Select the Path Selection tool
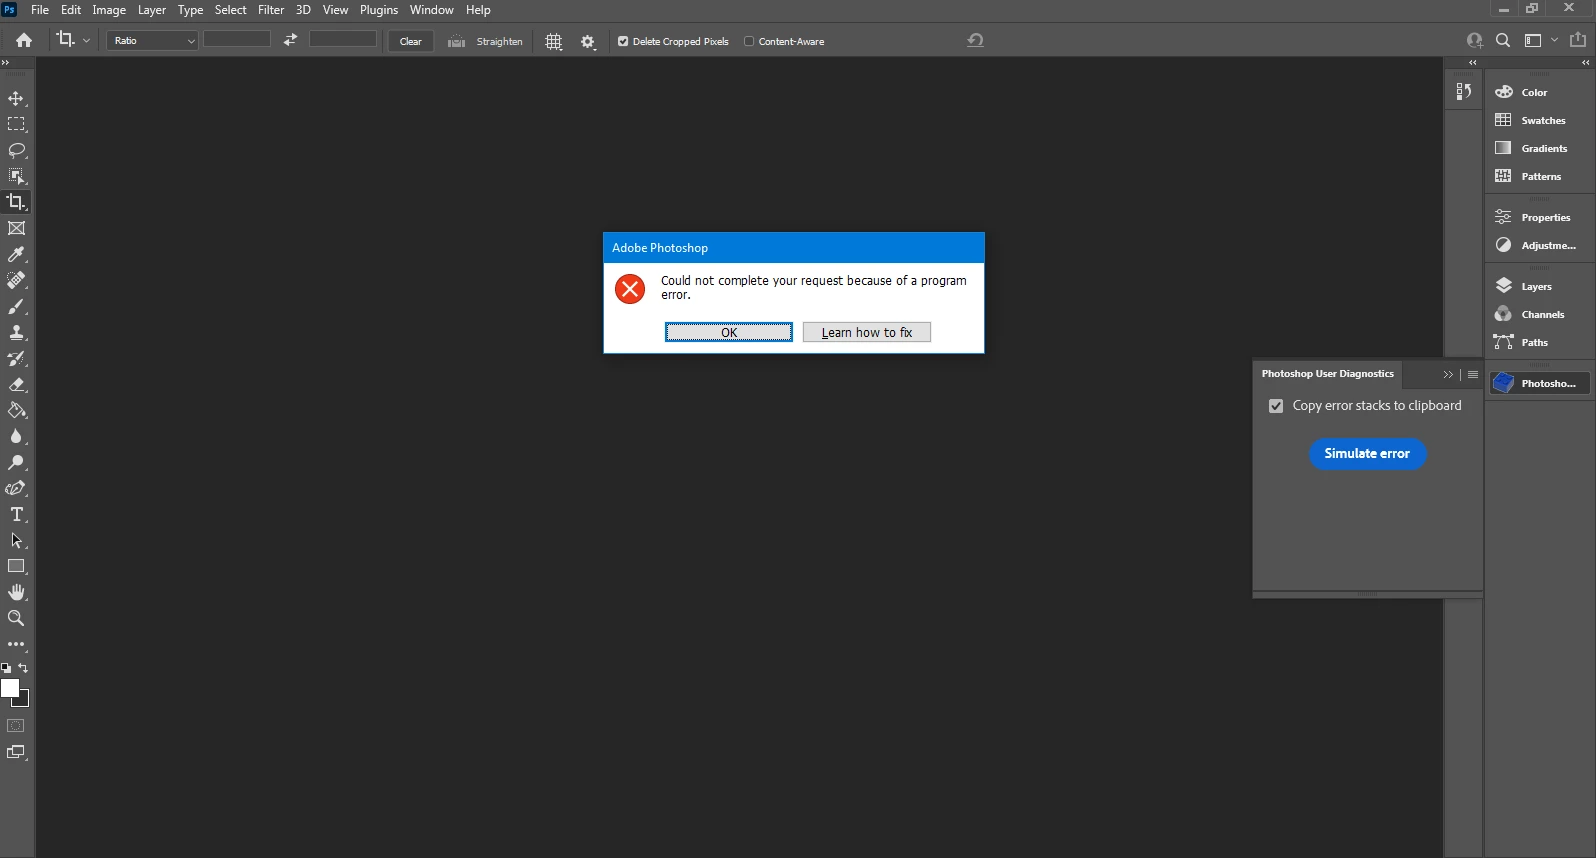 [x=16, y=540]
